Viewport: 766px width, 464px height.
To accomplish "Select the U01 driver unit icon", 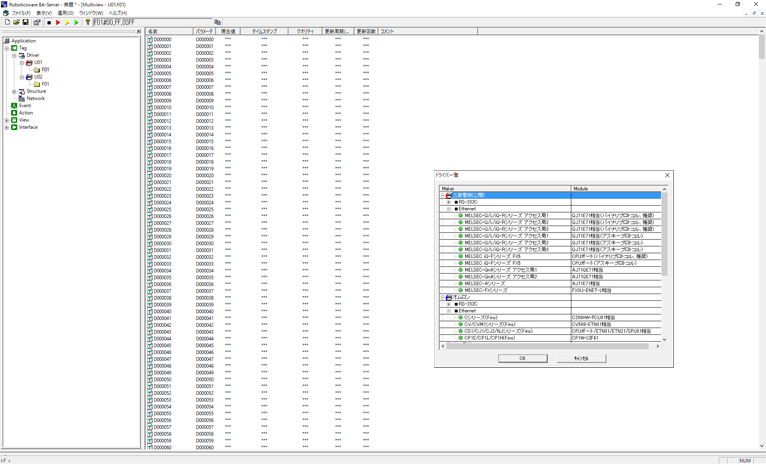I will (29, 63).
